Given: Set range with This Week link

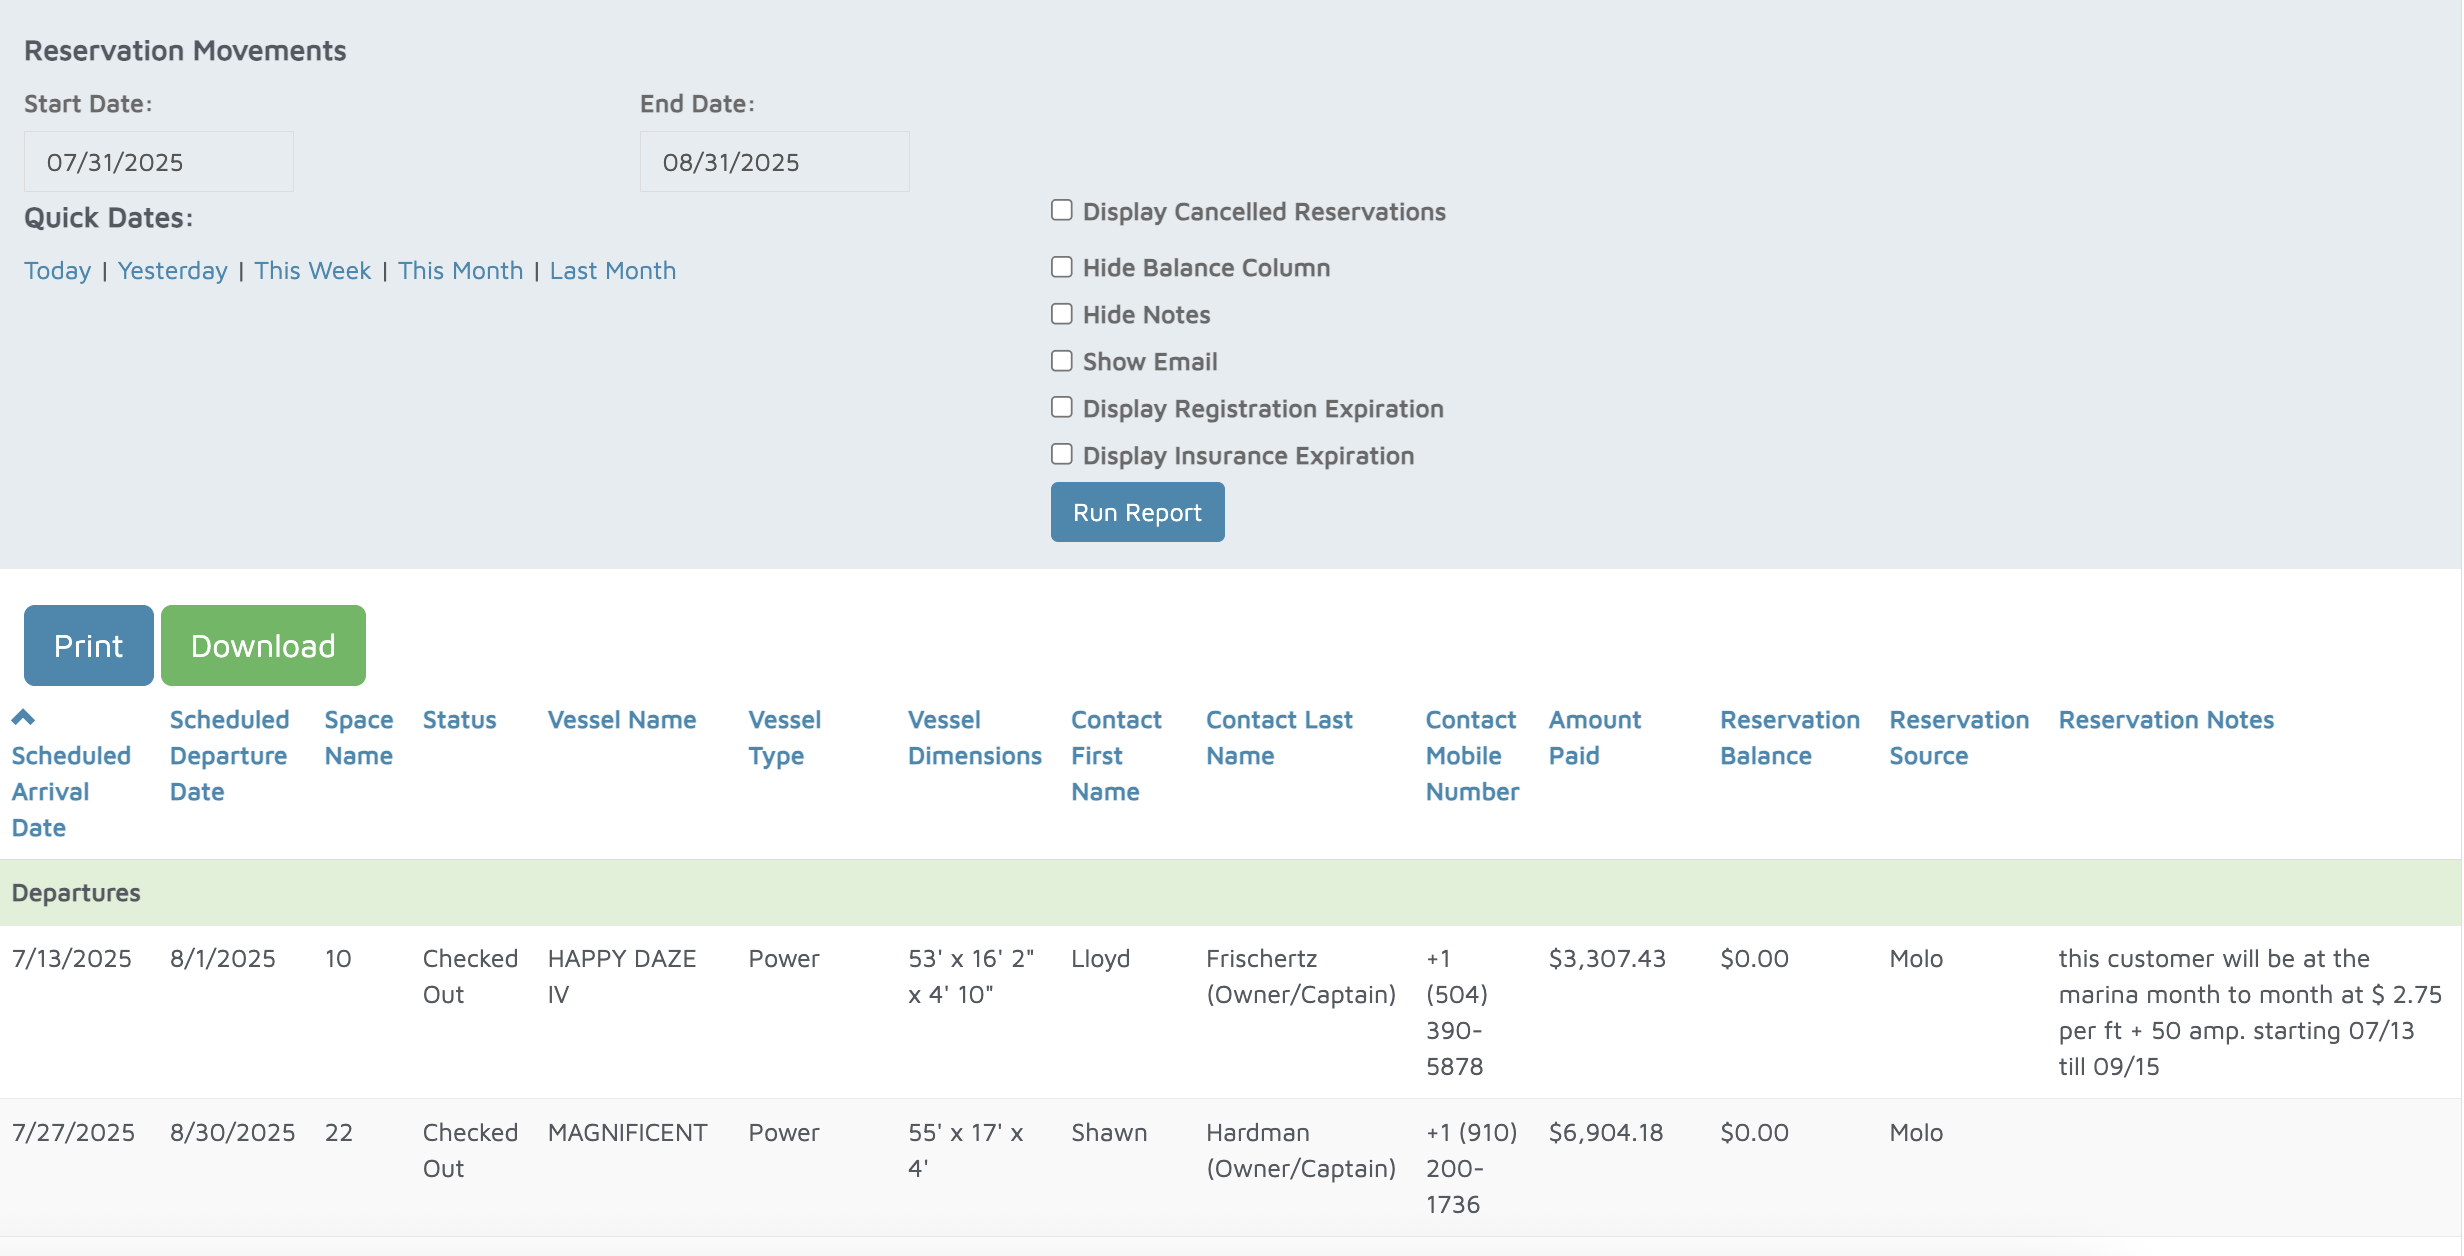Looking at the screenshot, I should 312,271.
